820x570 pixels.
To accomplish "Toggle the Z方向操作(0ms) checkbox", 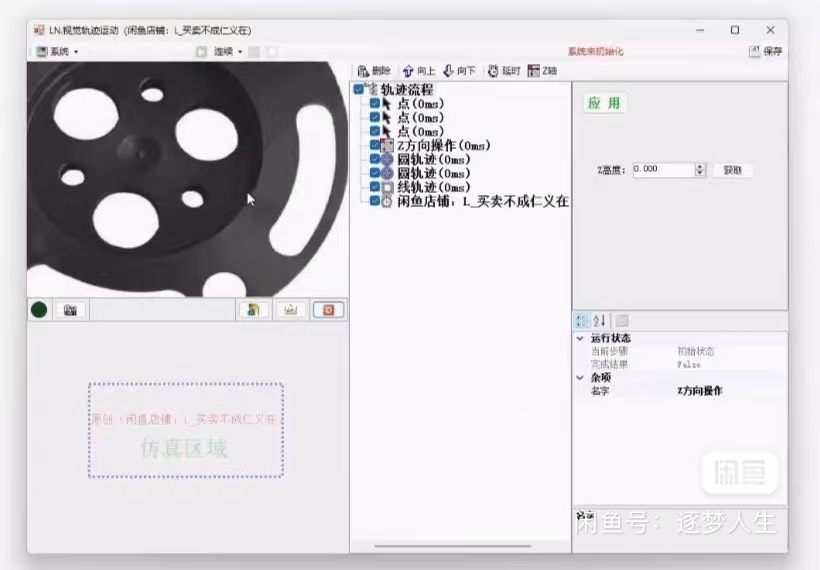I will click(x=375, y=145).
